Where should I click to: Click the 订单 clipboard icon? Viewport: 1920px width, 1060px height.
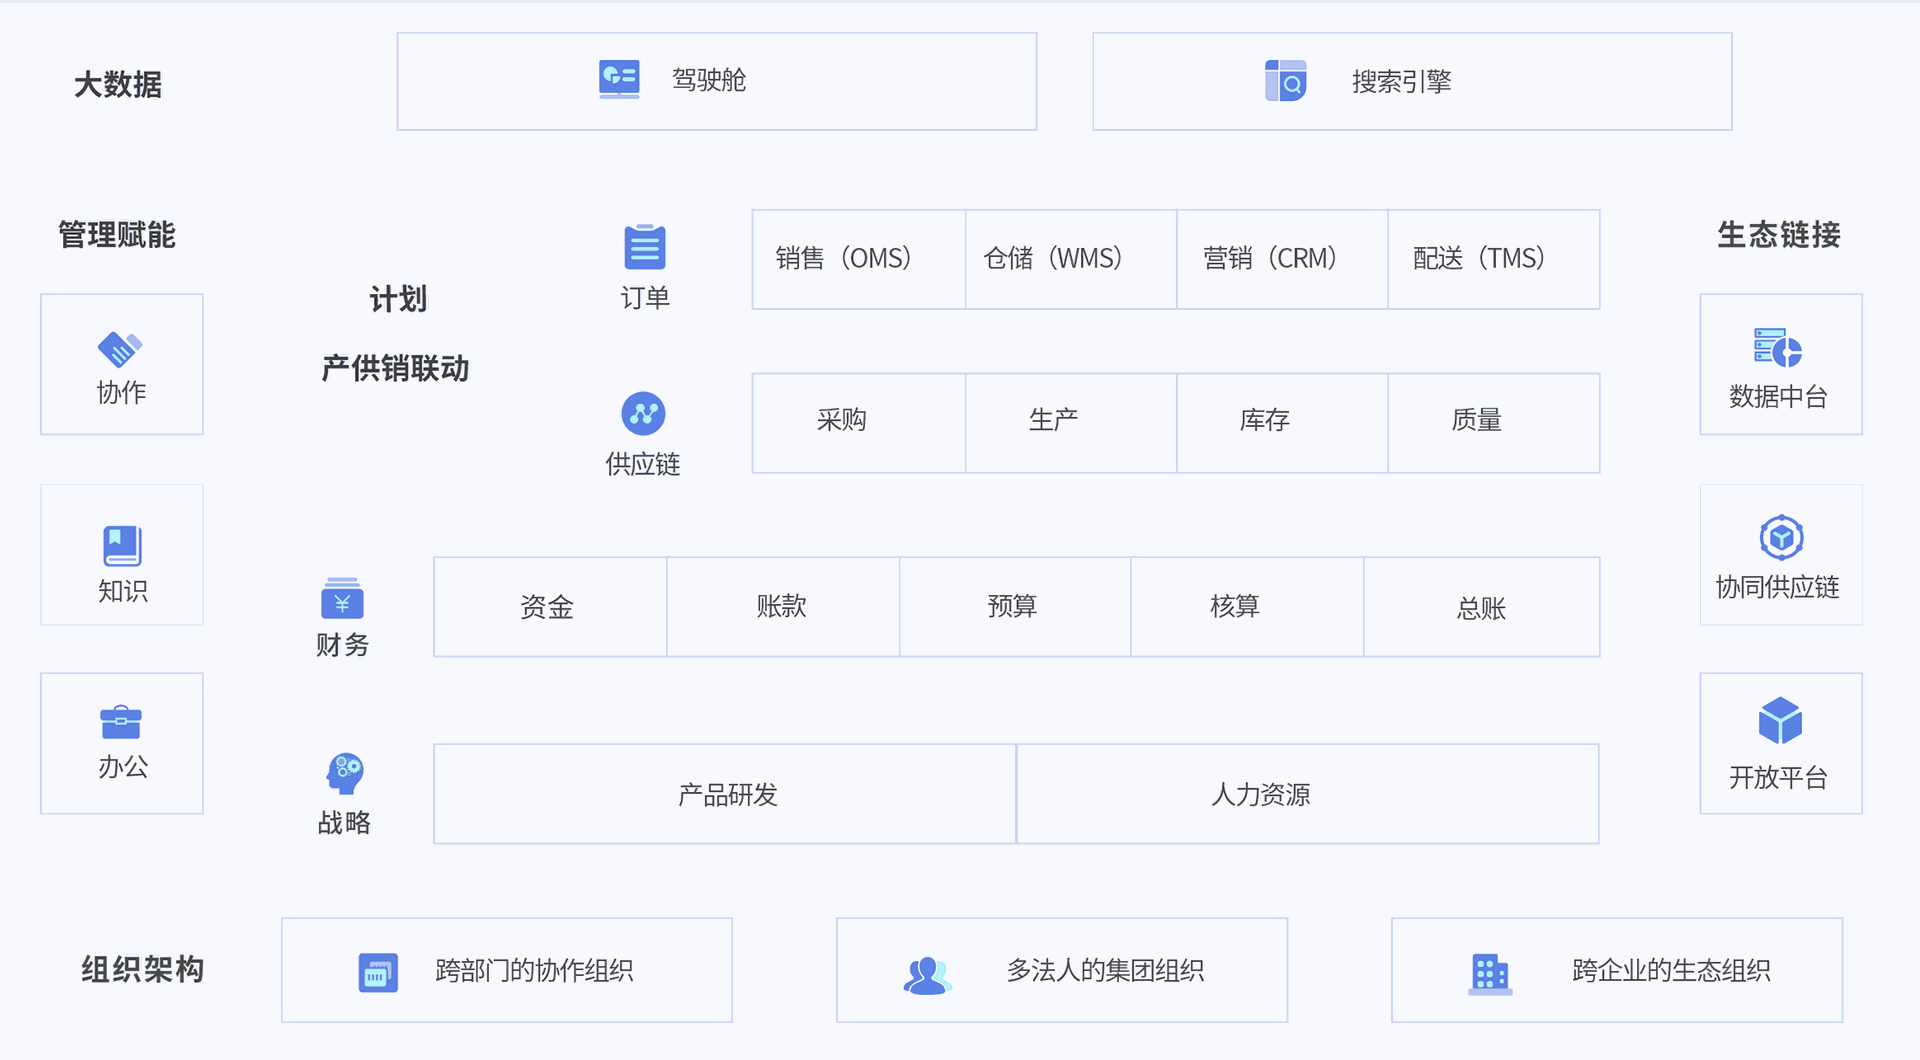tap(645, 247)
